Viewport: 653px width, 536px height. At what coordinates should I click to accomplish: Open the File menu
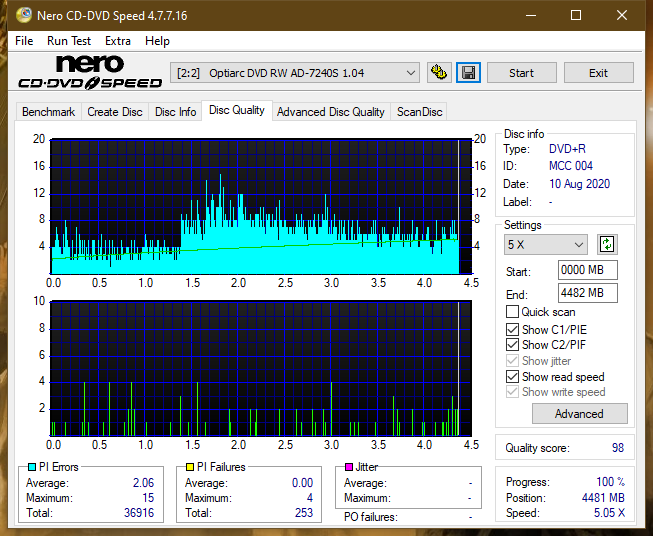click(24, 41)
